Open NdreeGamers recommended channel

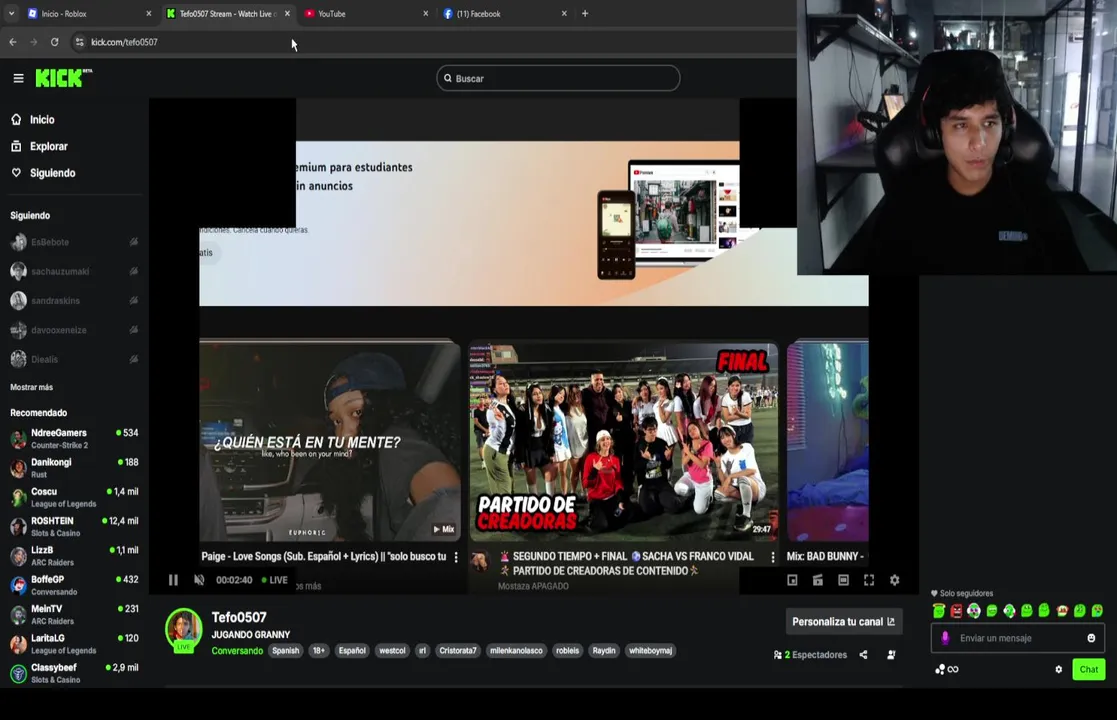coord(74,439)
